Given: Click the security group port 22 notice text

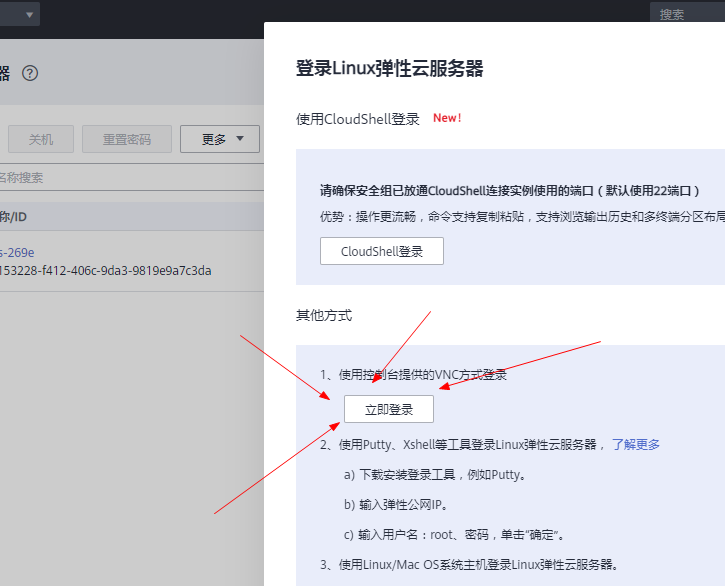Looking at the screenshot, I should (510, 191).
